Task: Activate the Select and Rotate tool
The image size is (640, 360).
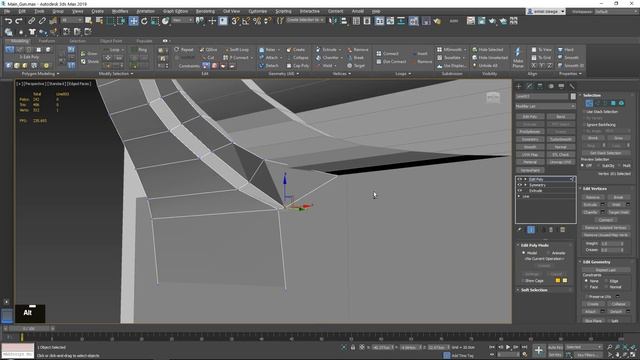Action: 144,21
